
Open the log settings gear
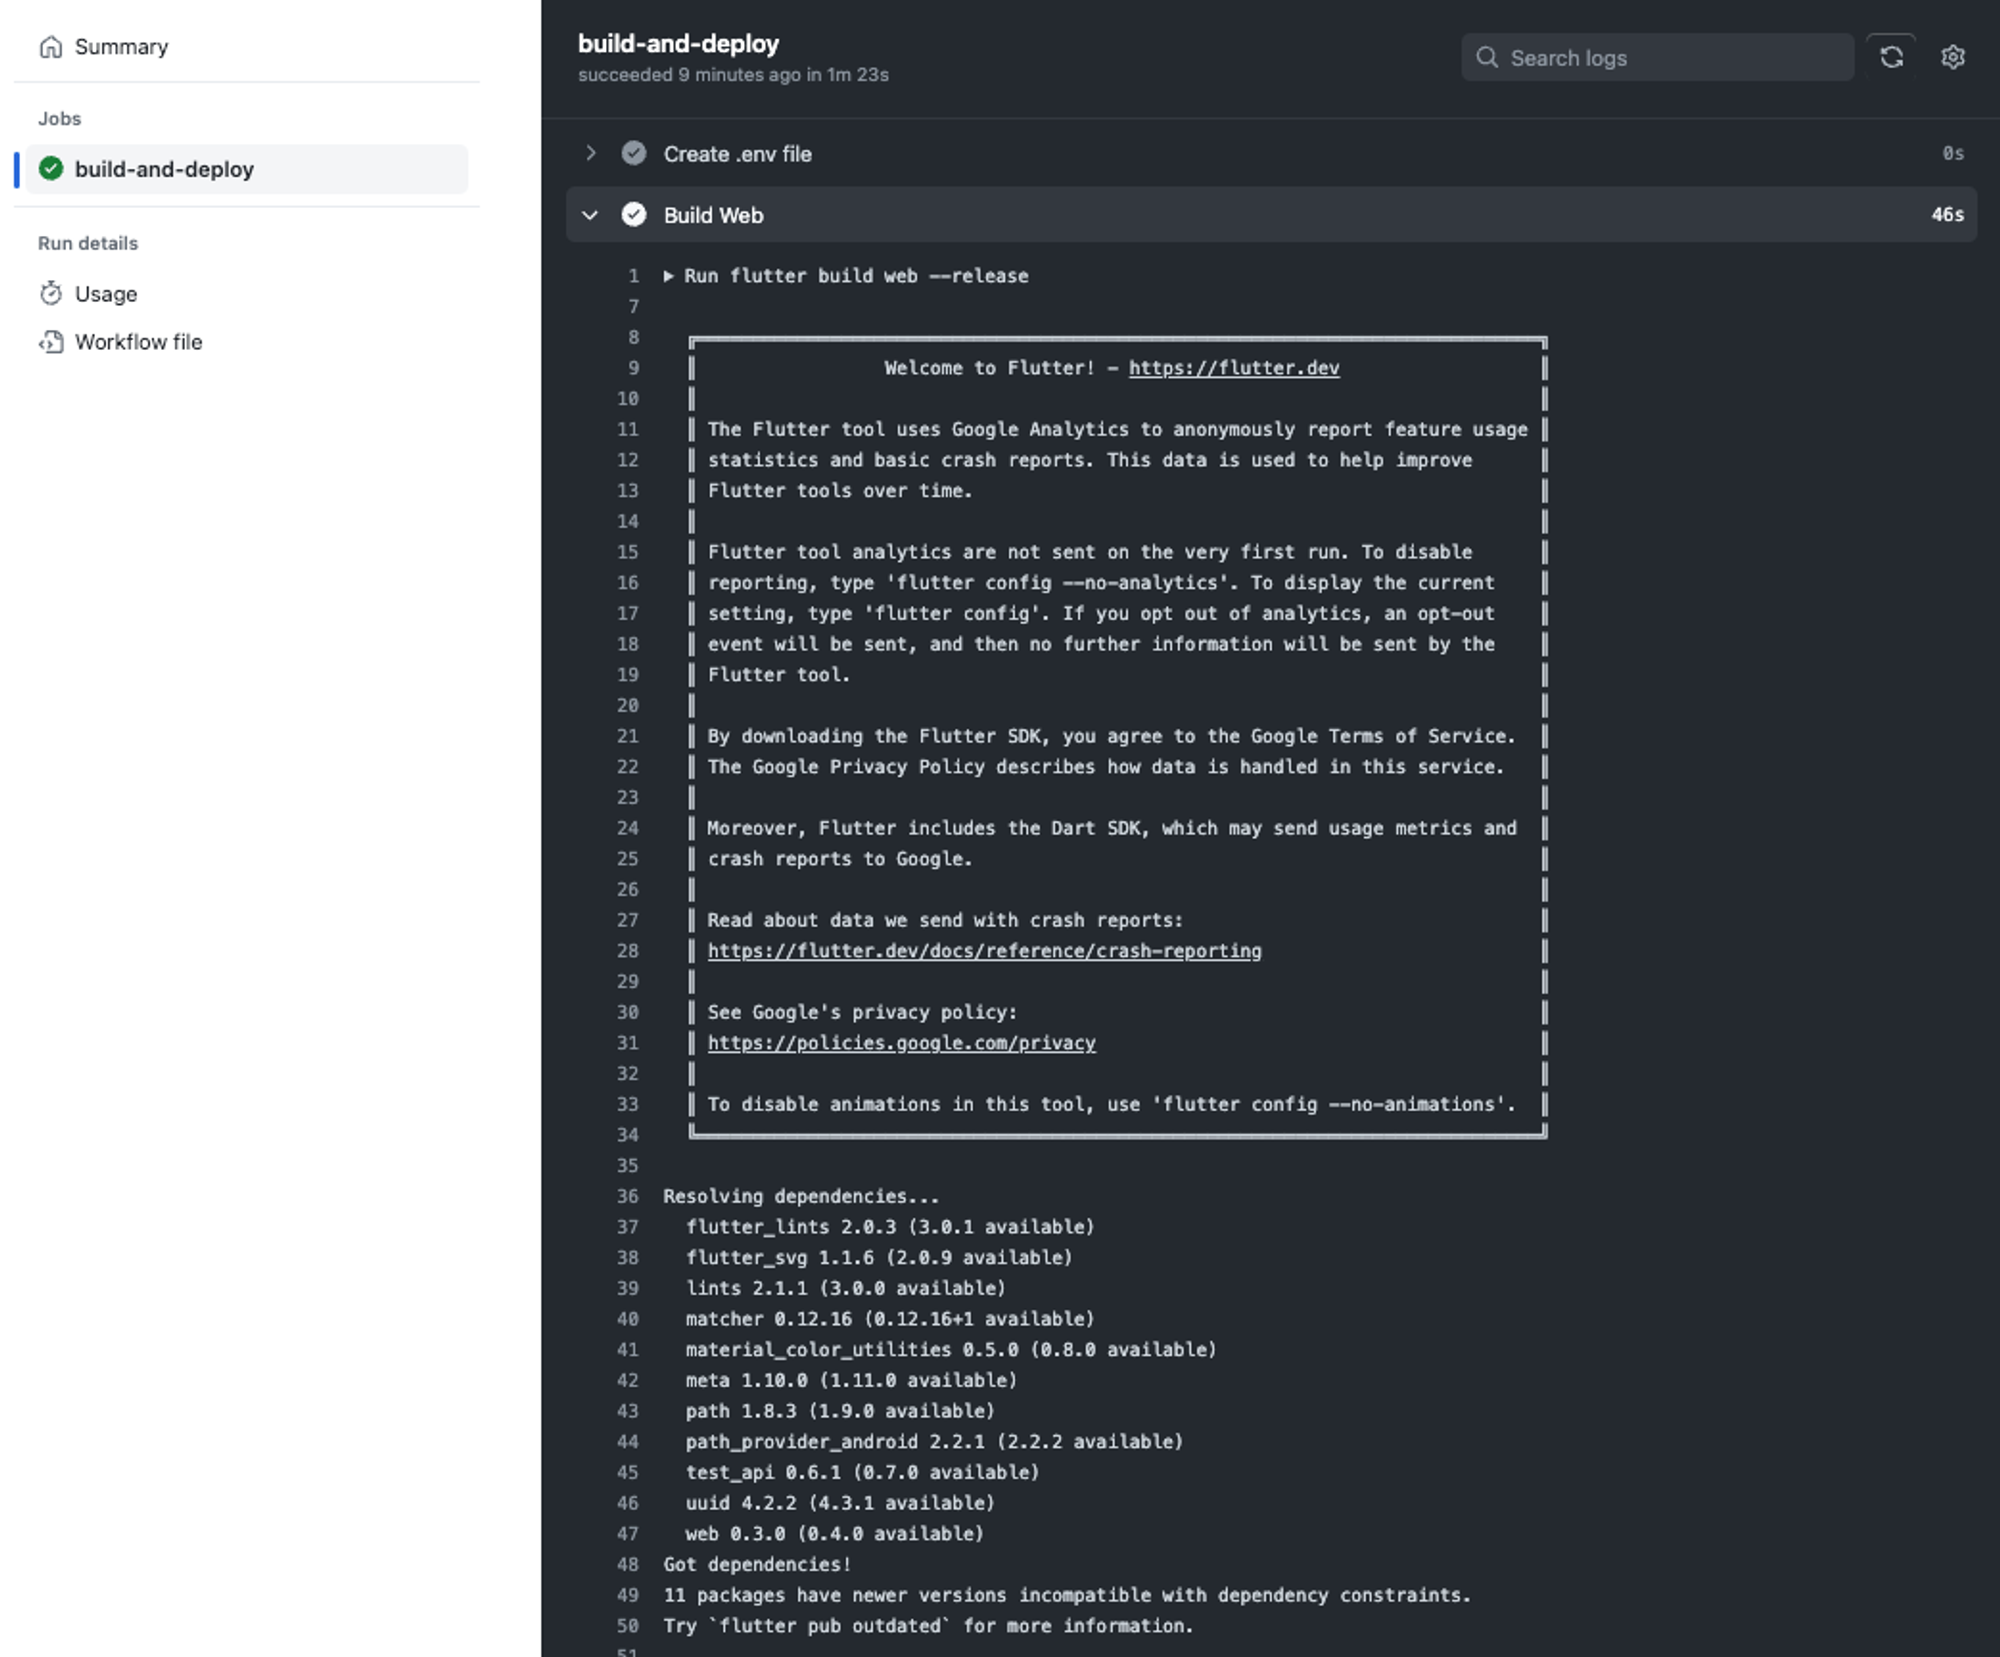[1953, 58]
